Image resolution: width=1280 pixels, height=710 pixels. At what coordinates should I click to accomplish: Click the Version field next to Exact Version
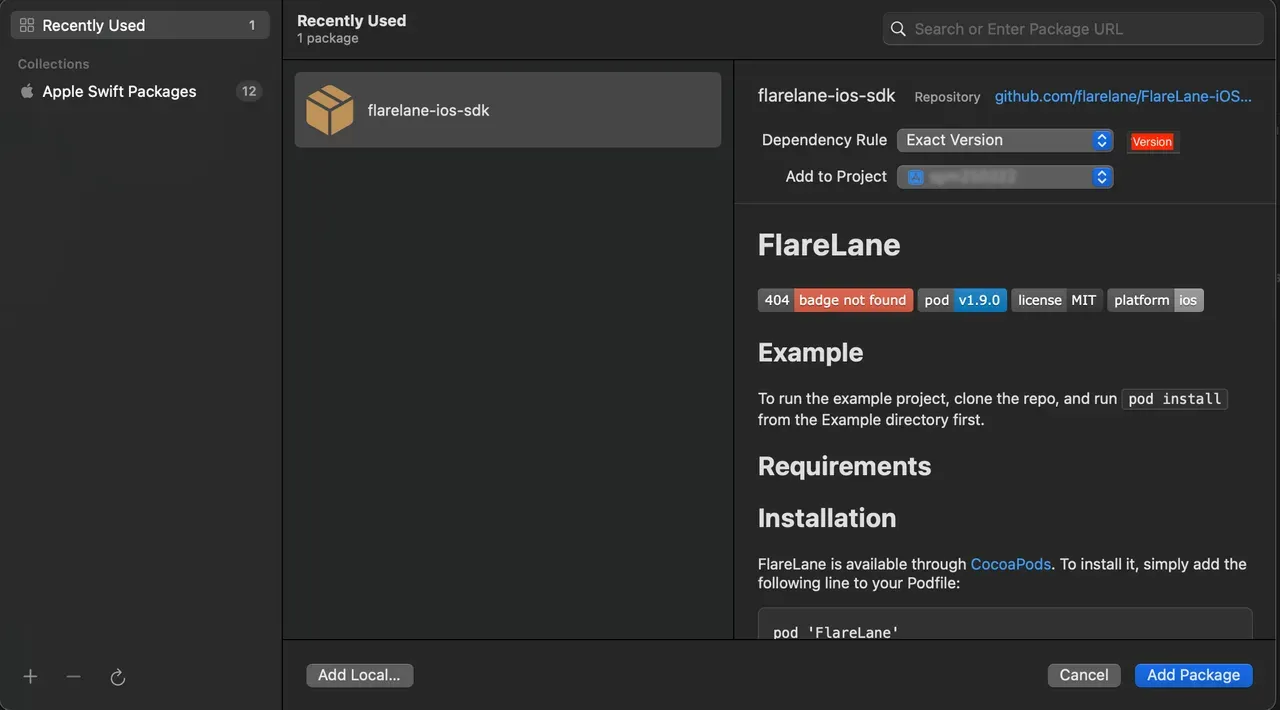(1152, 142)
